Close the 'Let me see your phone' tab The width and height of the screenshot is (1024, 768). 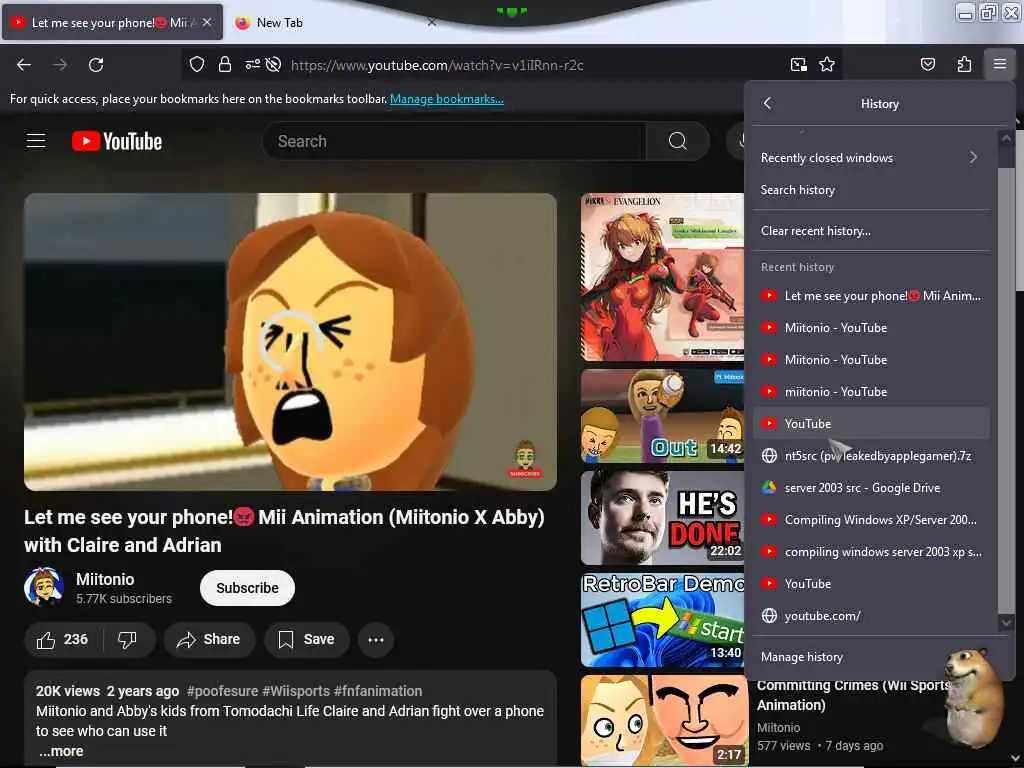pyautogui.click(x=206, y=22)
